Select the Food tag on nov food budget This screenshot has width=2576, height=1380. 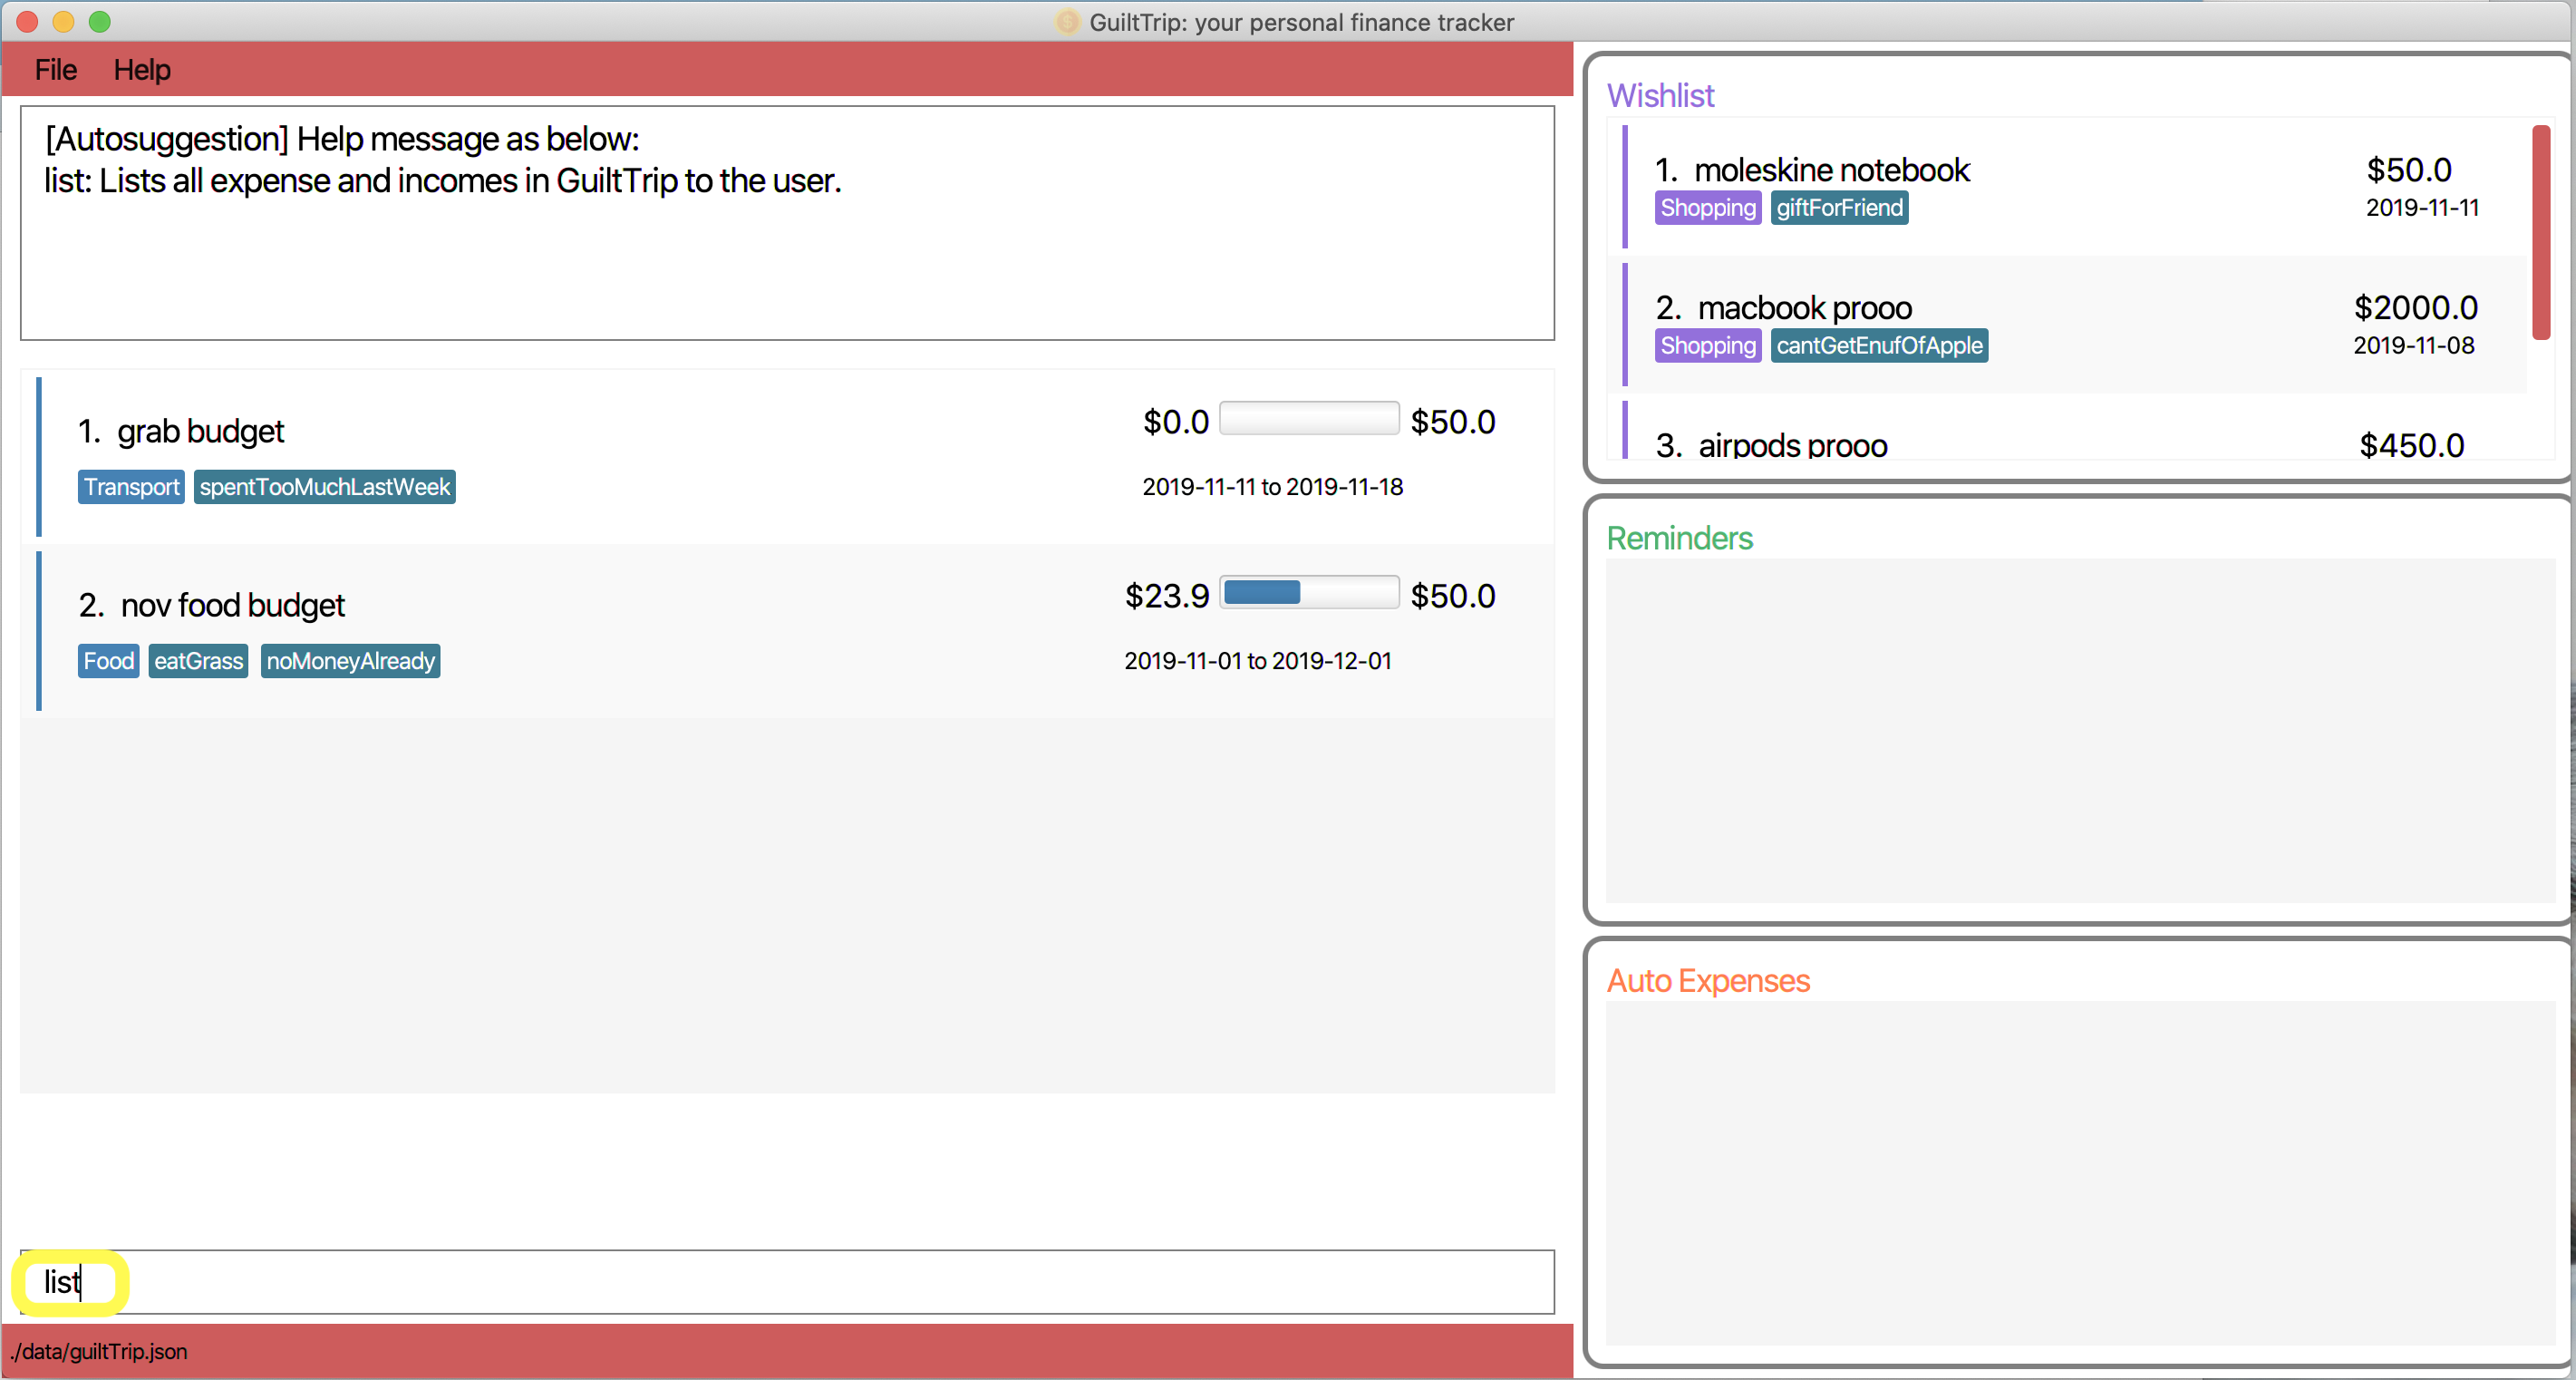107,659
